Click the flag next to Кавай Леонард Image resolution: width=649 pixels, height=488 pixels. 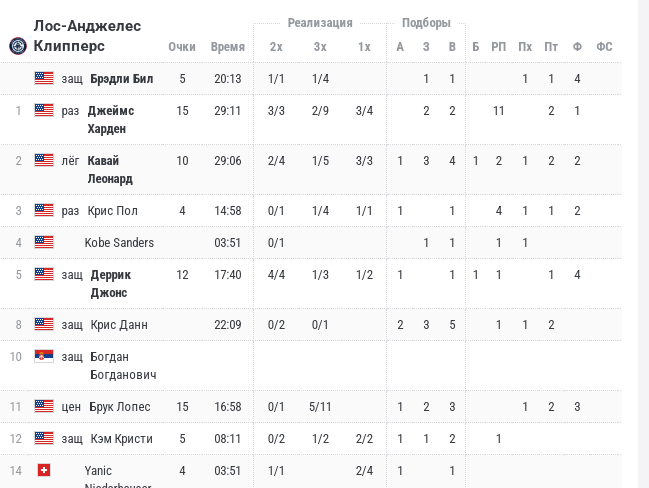point(44,160)
